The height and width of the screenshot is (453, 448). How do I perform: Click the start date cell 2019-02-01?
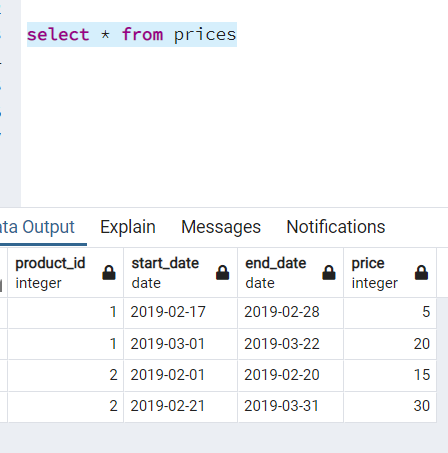pos(180,375)
